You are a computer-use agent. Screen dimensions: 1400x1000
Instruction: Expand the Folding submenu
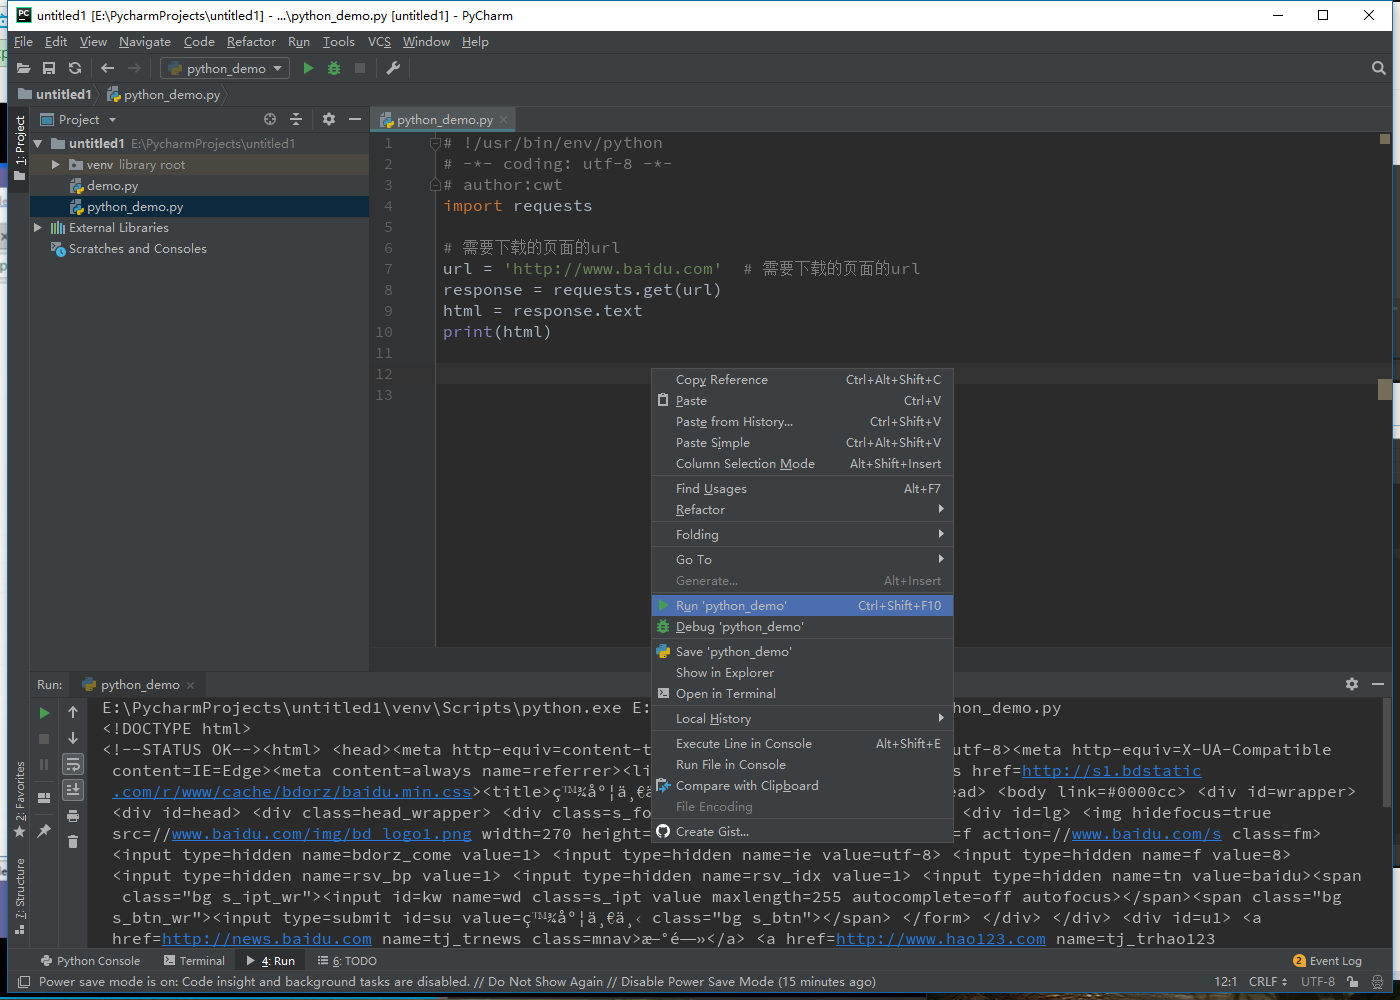tap(802, 535)
